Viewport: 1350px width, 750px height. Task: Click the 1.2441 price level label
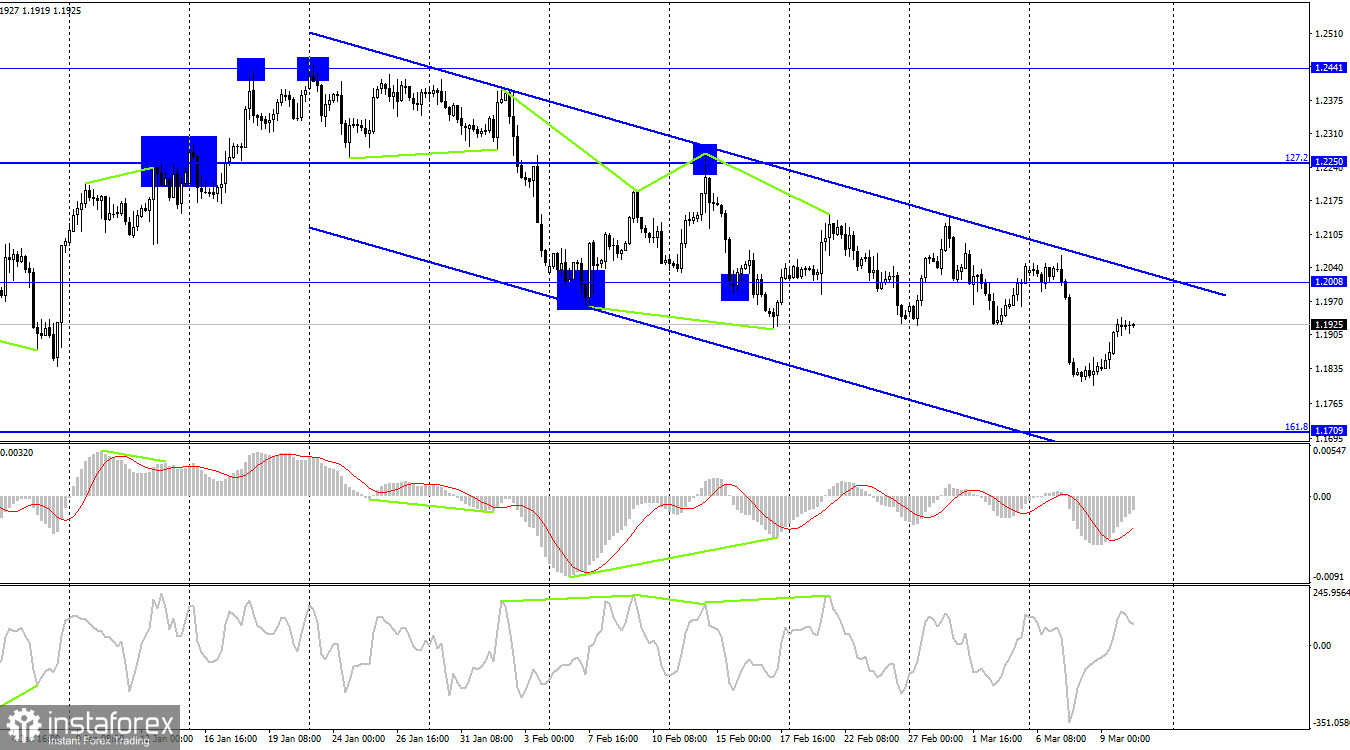pyautogui.click(x=1328, y=67)
